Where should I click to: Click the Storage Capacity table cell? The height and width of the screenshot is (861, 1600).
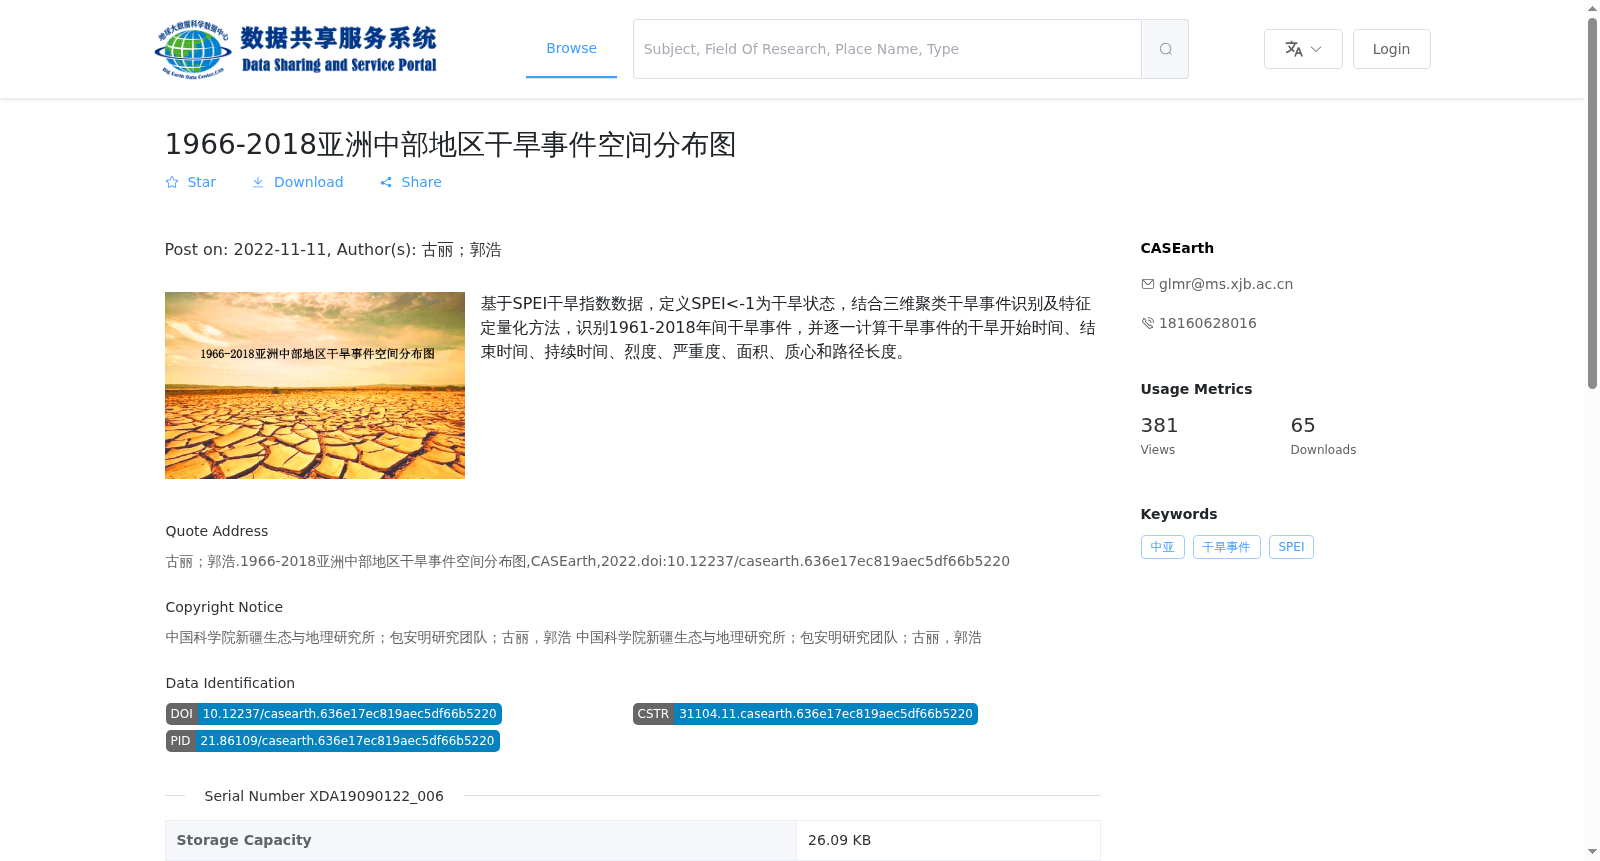click(481, 840)
